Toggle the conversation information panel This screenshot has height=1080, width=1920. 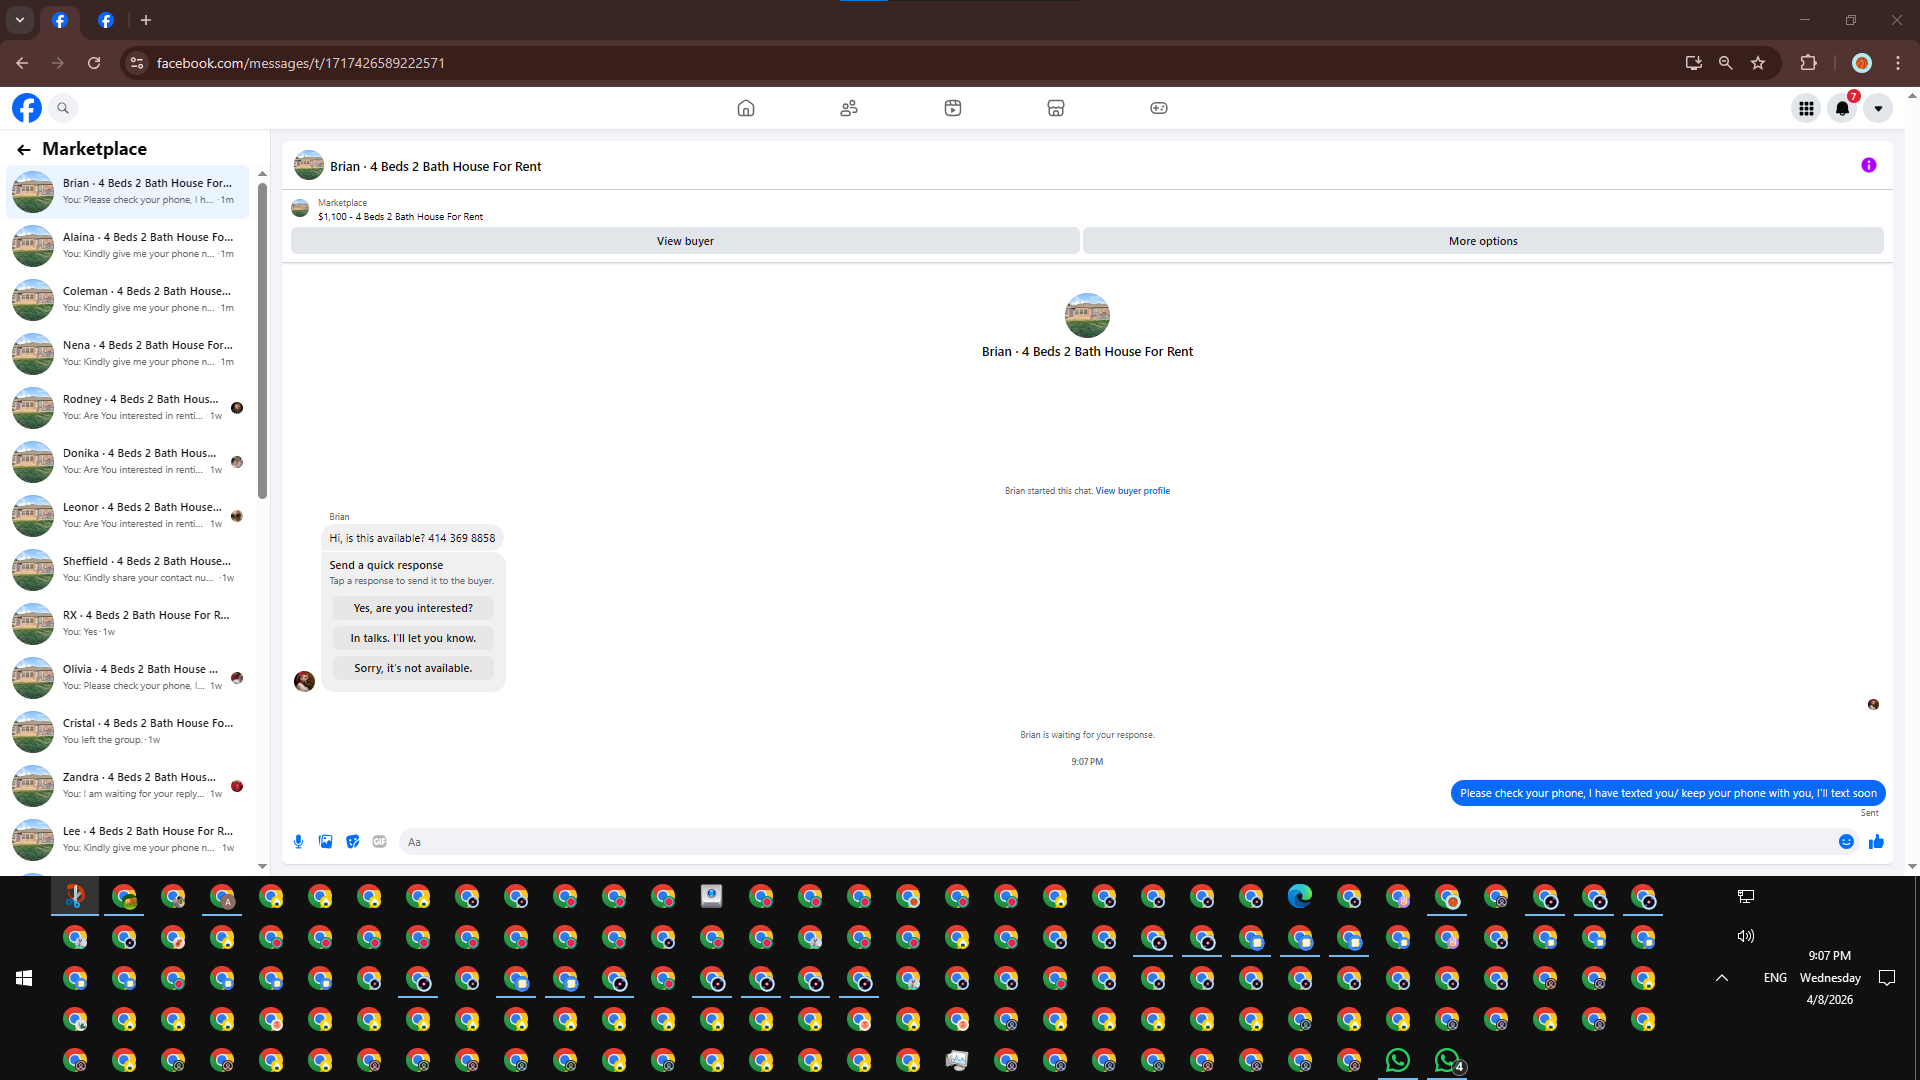click(1868, 166)
